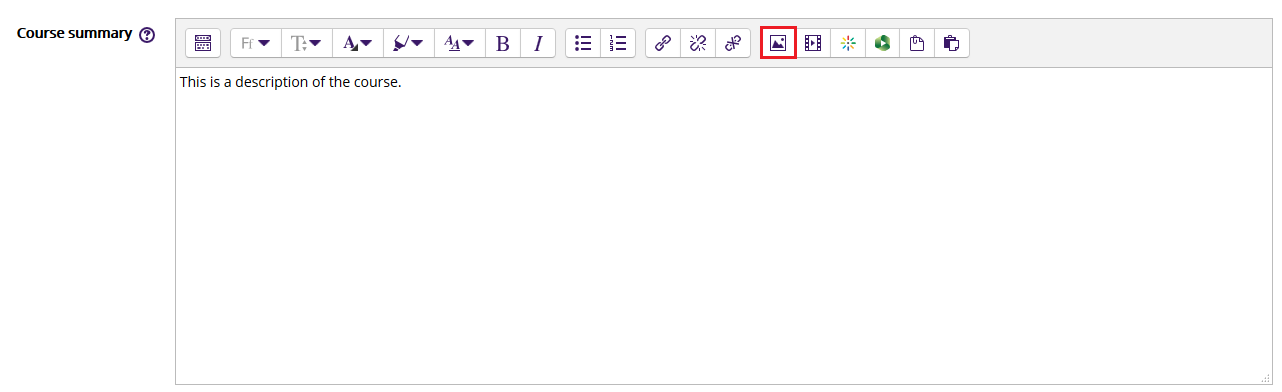Insert Moodle media with film icon
Screen dimensions: 1282x392
click(813, 43)
